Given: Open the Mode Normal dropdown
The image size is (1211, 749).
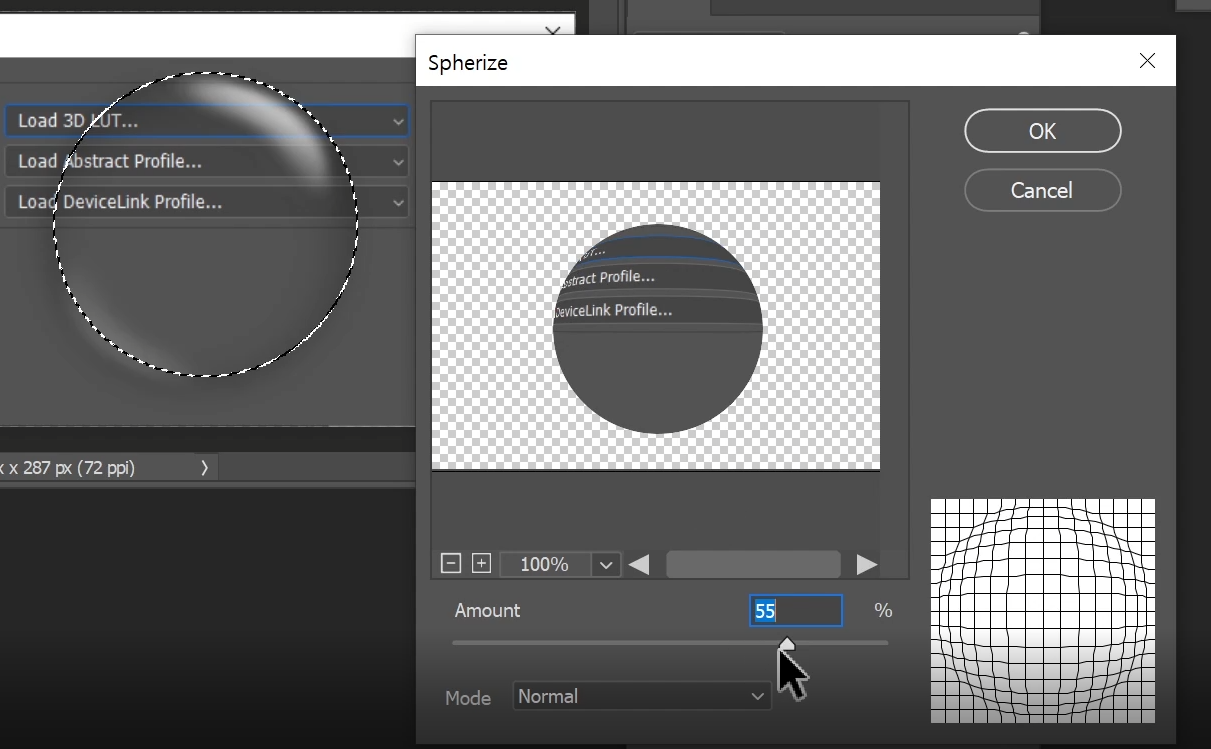Looking at the screenshot, I should [641, 696].
